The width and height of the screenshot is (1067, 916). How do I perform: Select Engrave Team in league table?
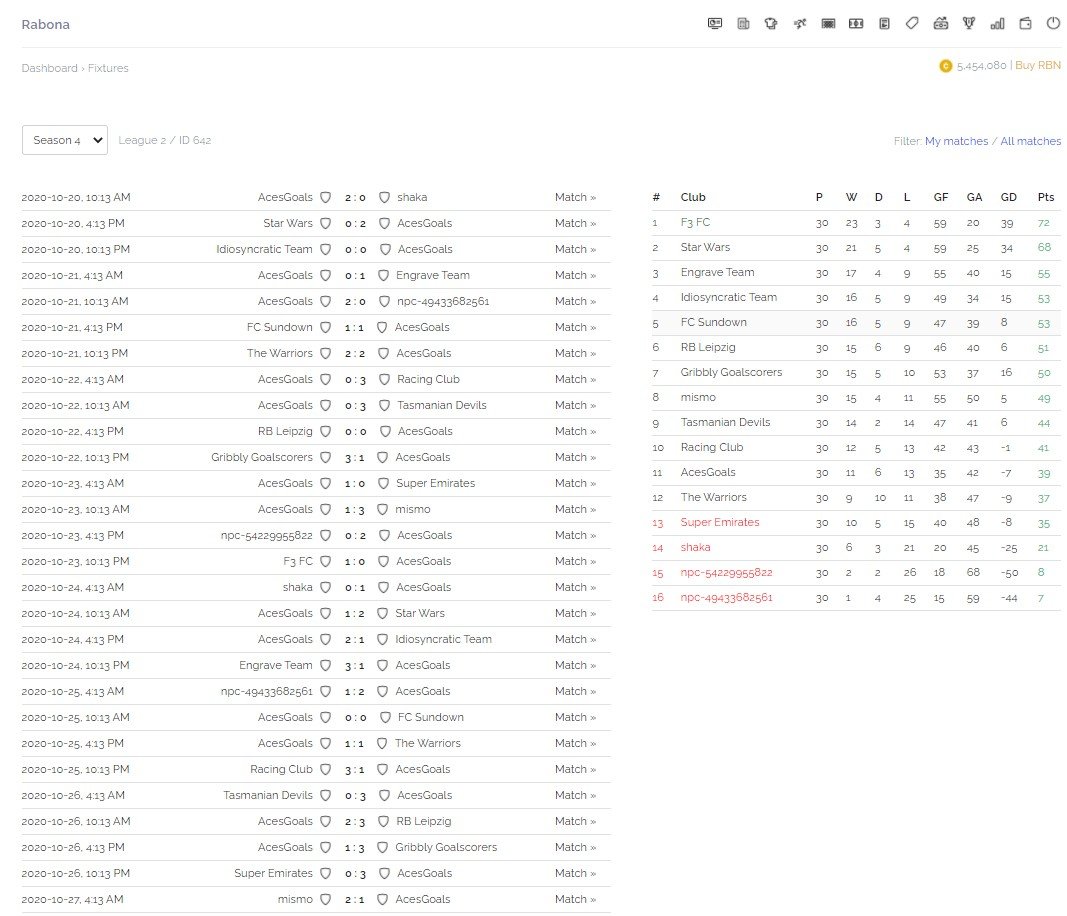coord(717,272)
